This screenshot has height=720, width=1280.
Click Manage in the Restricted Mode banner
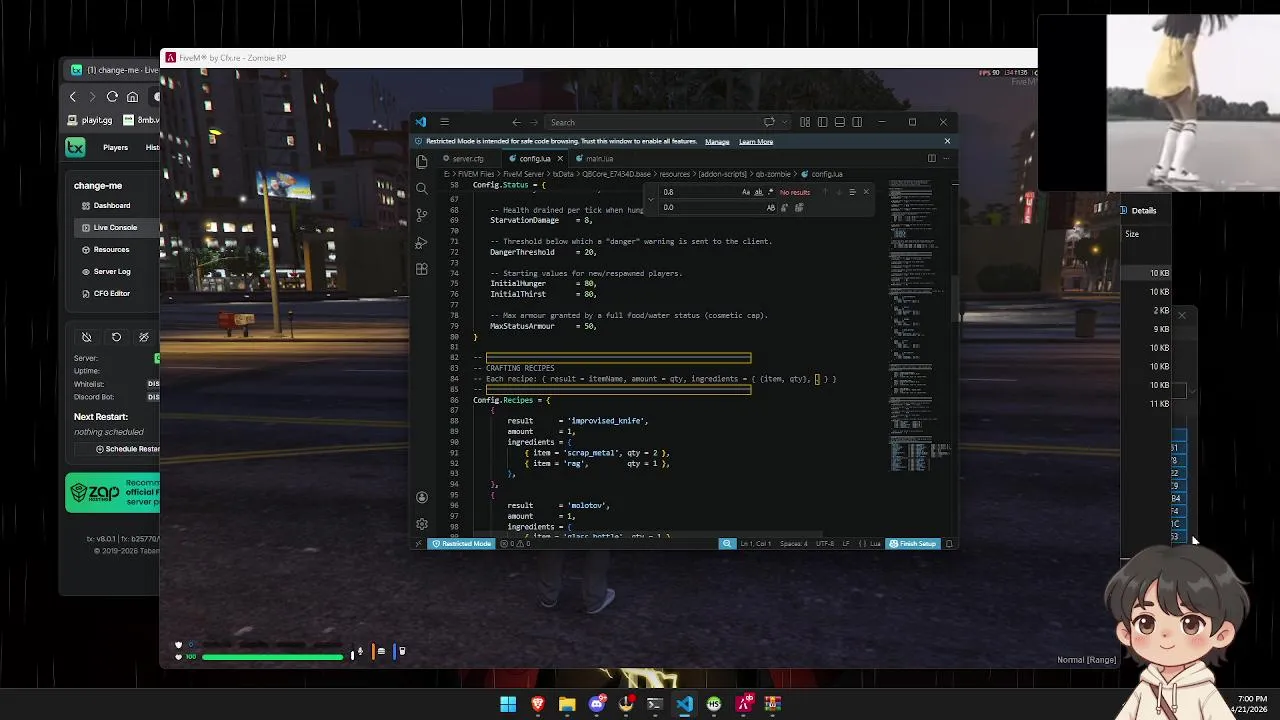pos(717,141)
